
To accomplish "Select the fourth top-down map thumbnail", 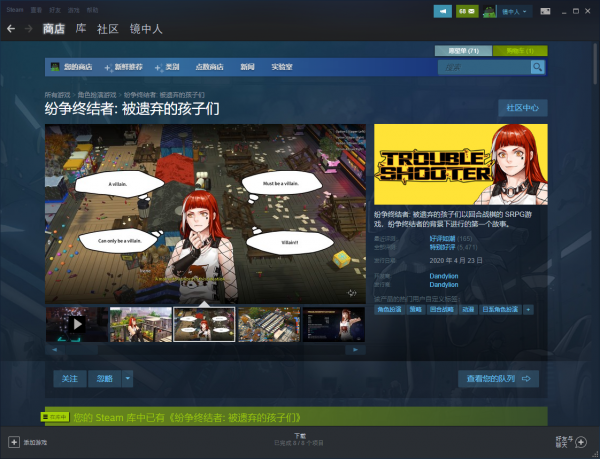I will pyautogui.click(x=269, y=324).
